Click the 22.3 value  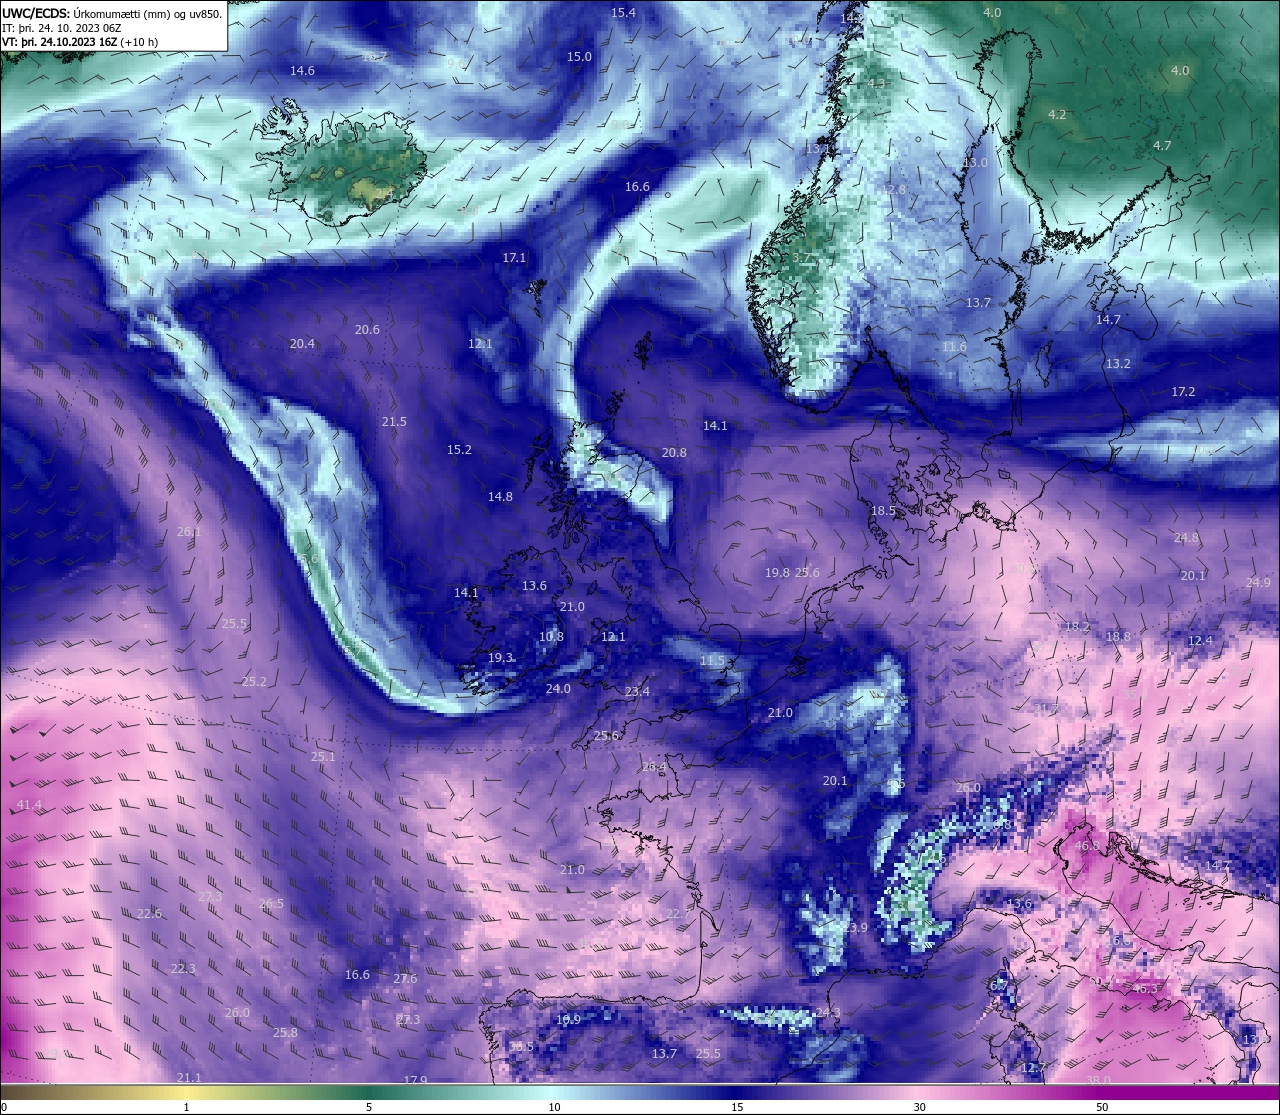coord(183,969)
